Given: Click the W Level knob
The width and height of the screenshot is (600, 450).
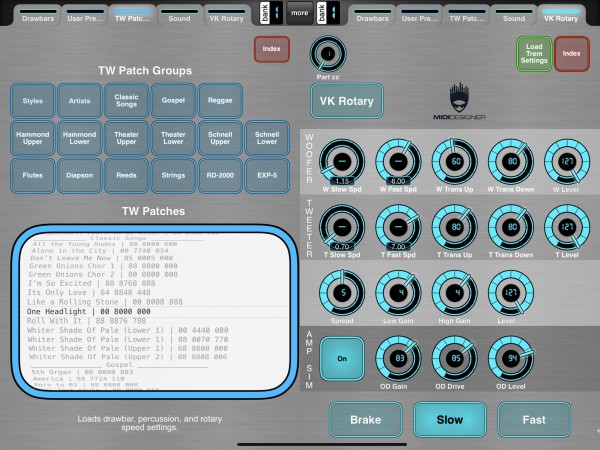Looking at the screenshot, I should (x=567, y=161).
